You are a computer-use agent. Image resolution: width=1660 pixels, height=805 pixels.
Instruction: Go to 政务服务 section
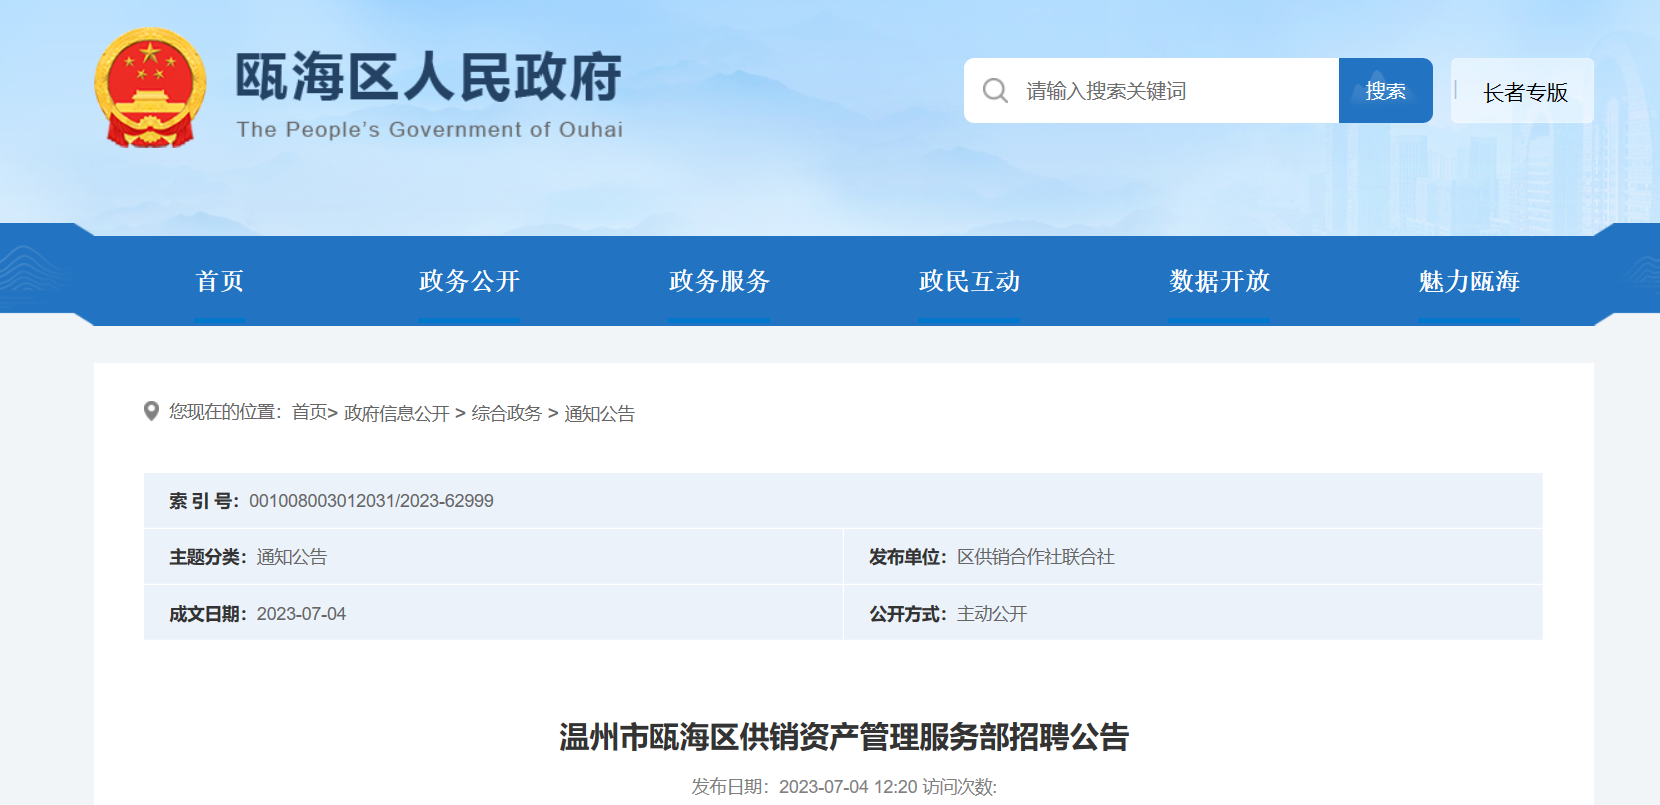[719, 281]
